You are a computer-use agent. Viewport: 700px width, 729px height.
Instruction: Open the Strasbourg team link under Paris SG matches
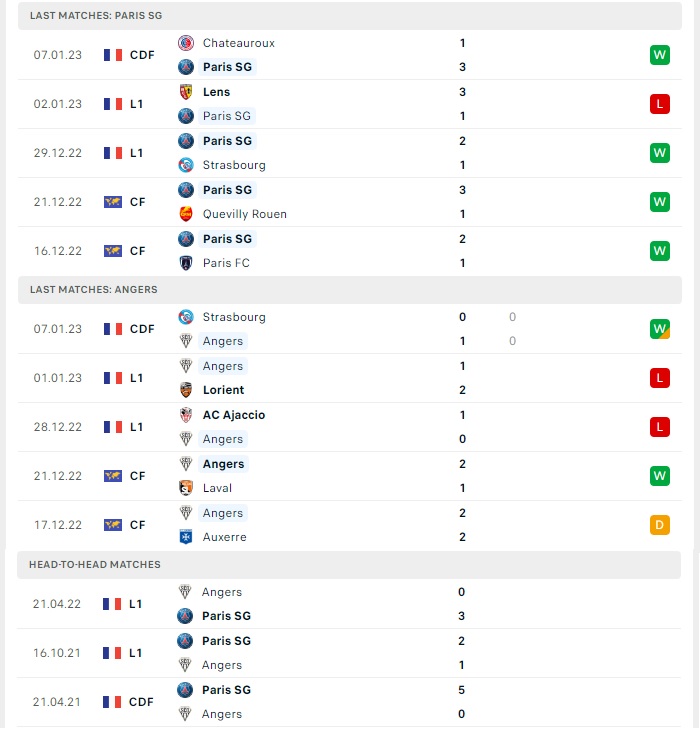(x=234, y=165)
